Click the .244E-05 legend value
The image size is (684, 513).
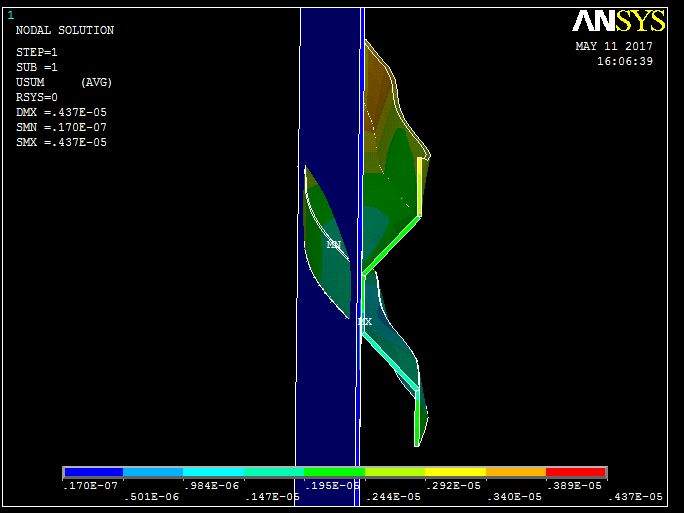point(393,496)
